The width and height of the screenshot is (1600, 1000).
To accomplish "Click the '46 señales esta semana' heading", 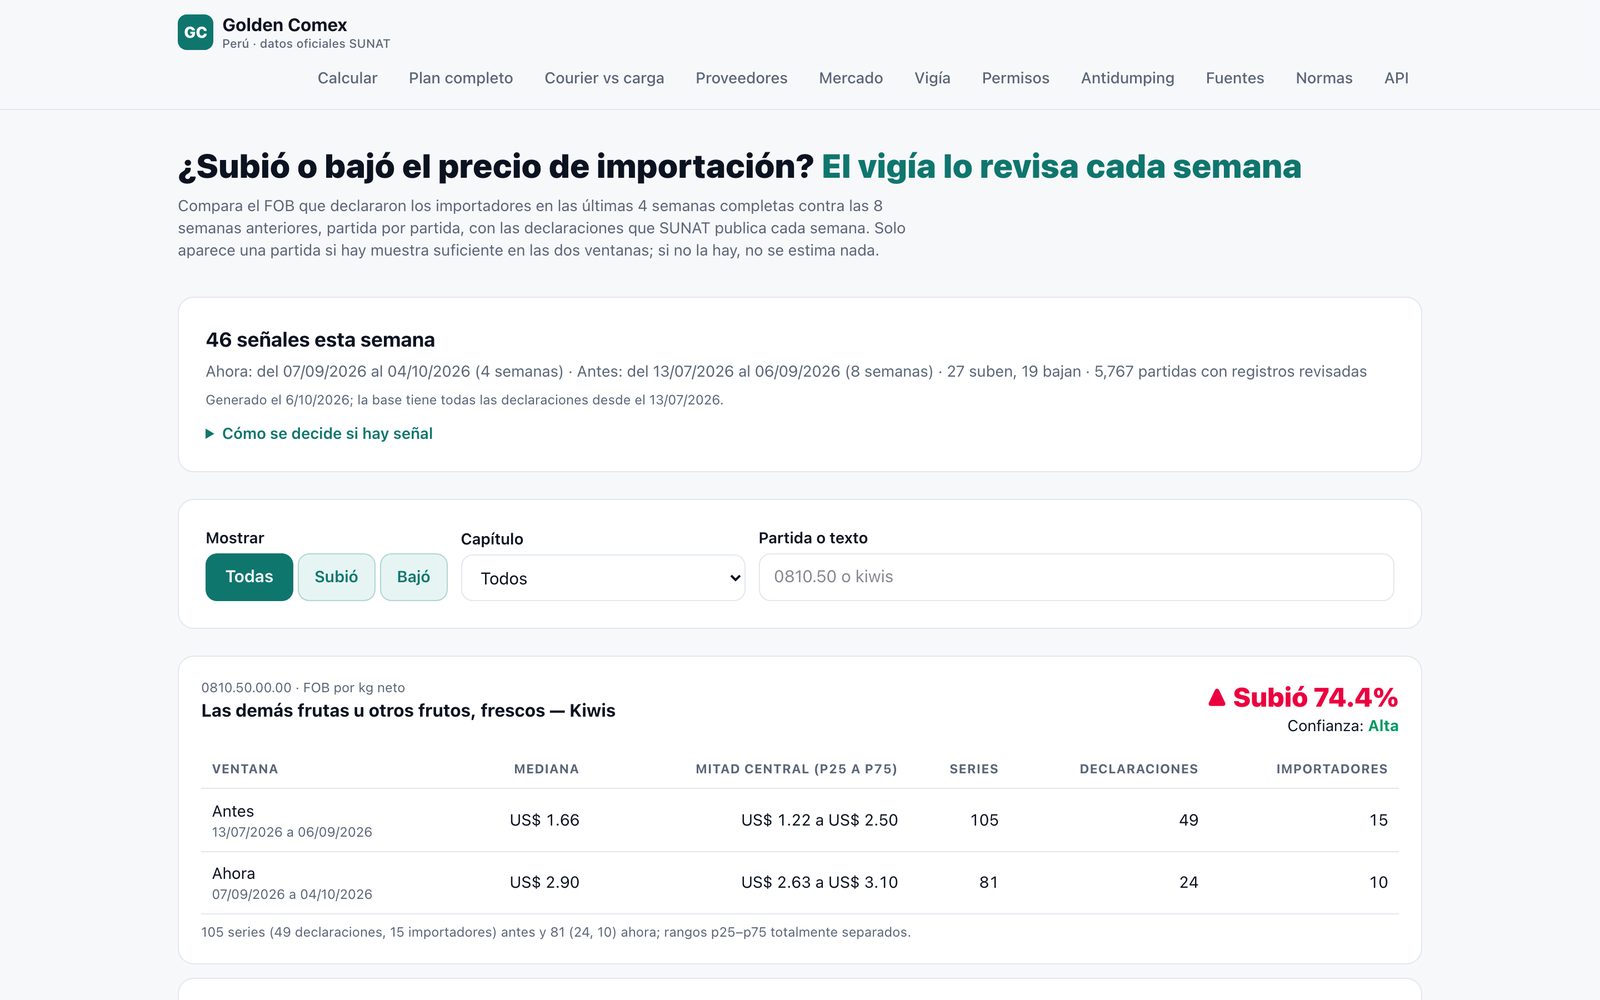I will coord(320,340).
